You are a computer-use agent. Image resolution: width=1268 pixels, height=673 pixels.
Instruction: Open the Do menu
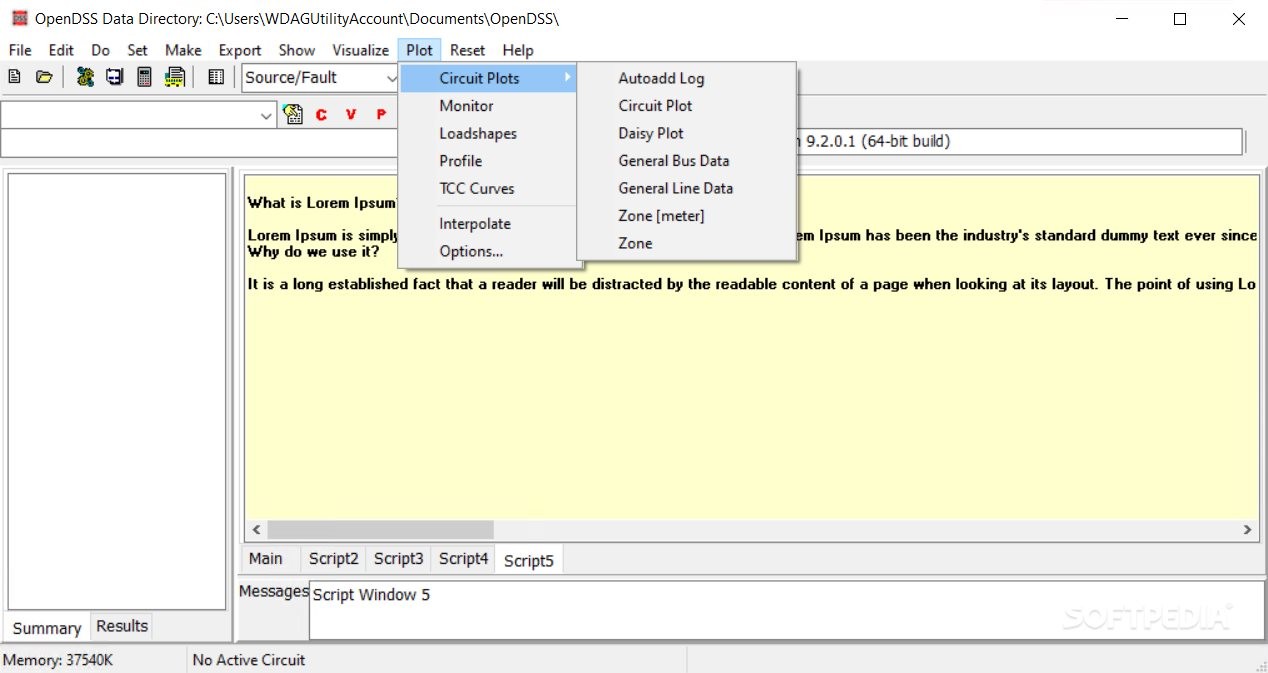[x=100, y=50]
